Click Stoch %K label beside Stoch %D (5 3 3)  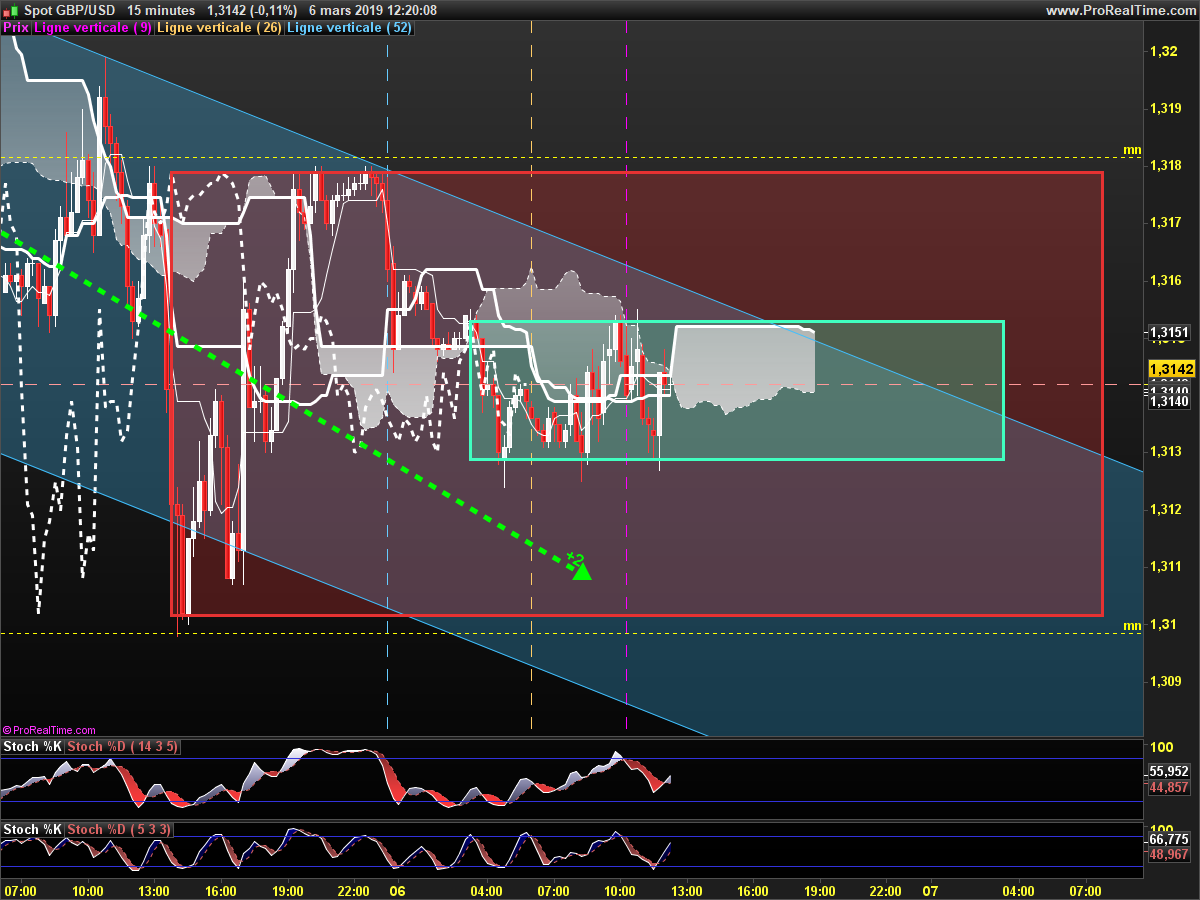[33, 830]
